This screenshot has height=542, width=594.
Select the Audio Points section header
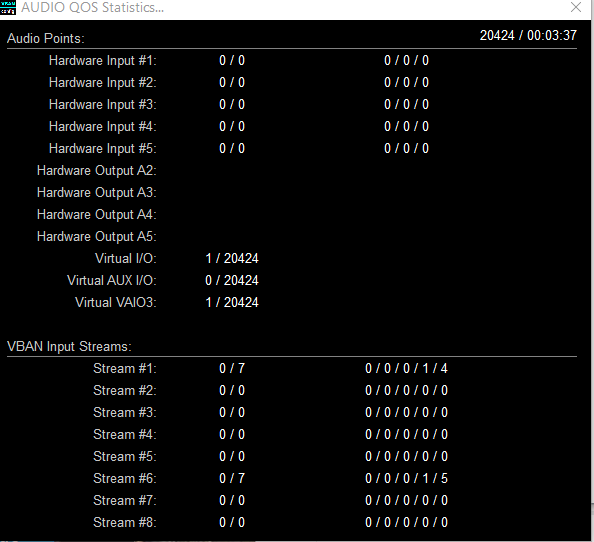45,39
